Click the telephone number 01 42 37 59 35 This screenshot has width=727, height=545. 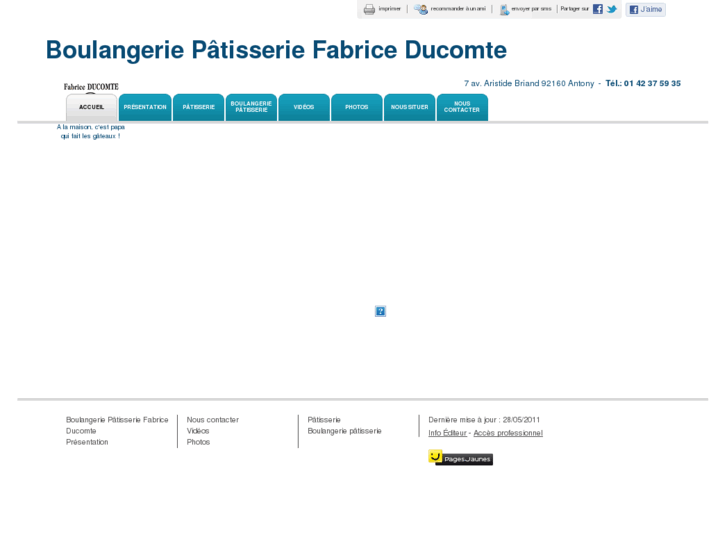pos(652,83)
